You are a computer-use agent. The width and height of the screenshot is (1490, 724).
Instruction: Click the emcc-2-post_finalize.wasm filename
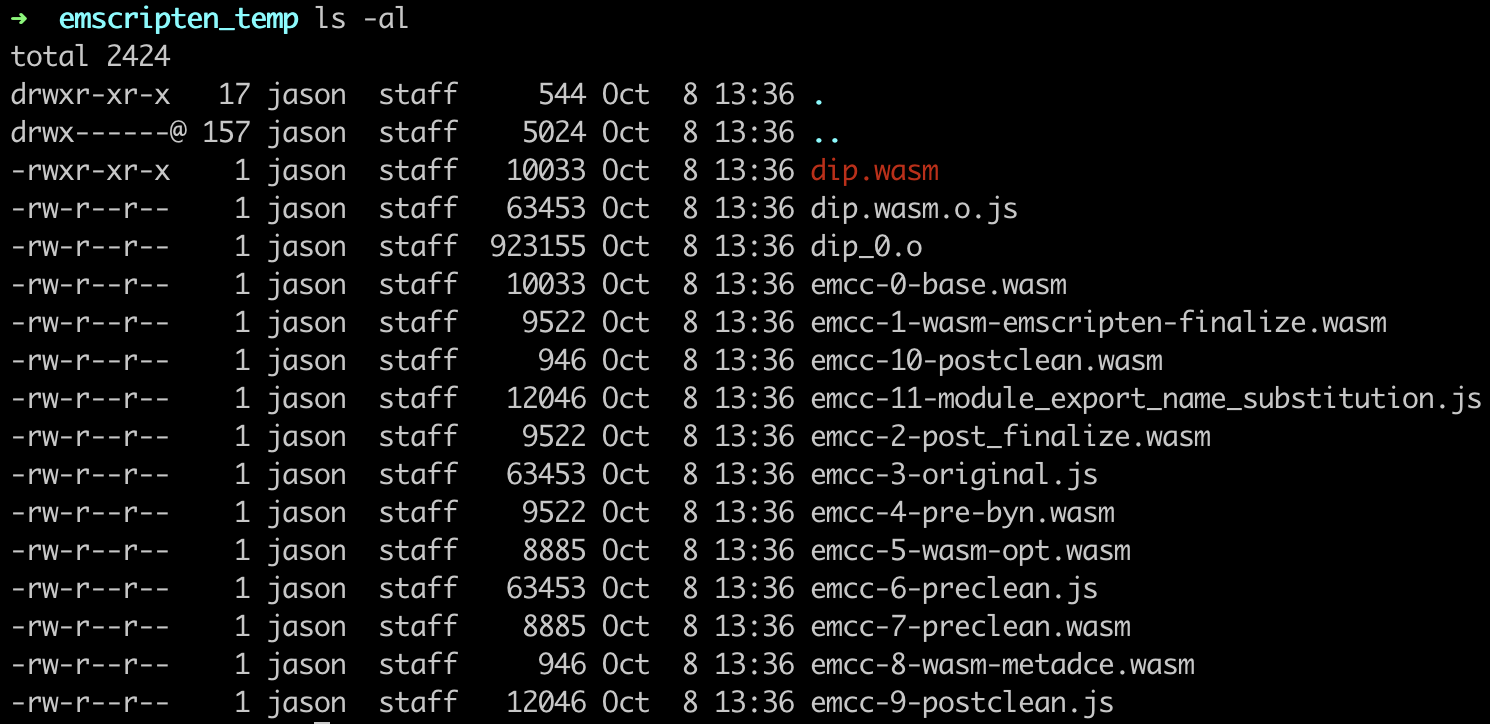click(x=1010, y=437)
